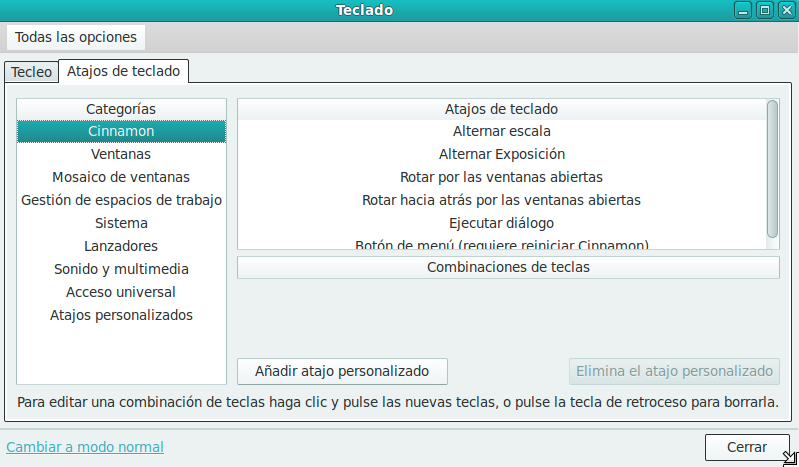Go back to Todas las opciones
799x467 pixels.
point(76,37)
